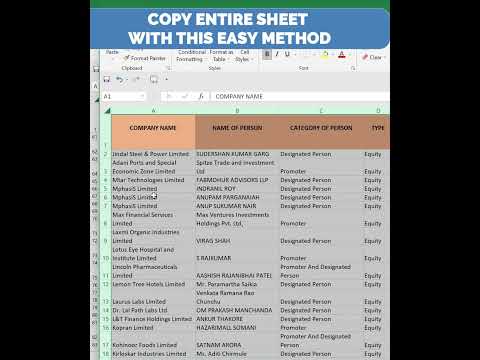Select cell Dr. Lal Path Labs Ltd

pyautogui.click(x=153, y=310)
